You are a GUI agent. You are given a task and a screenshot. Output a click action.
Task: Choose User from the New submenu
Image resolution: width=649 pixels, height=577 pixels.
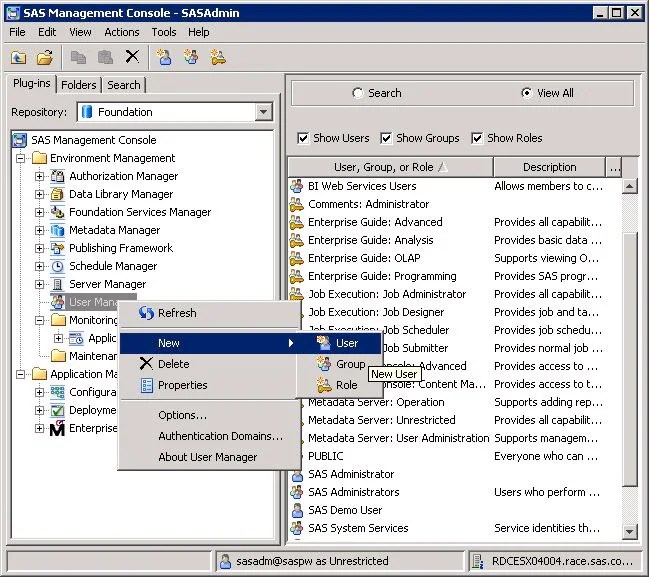coord(339,343)
